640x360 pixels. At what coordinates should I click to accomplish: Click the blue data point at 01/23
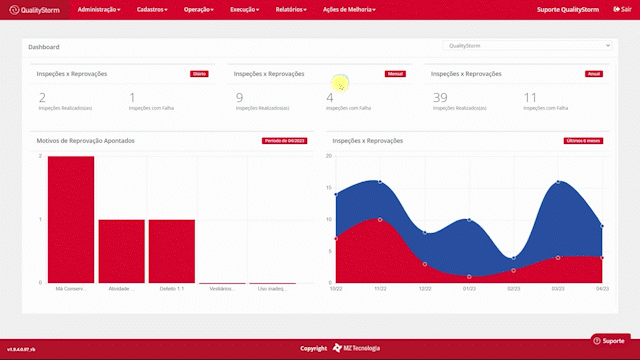pos(469,220)
